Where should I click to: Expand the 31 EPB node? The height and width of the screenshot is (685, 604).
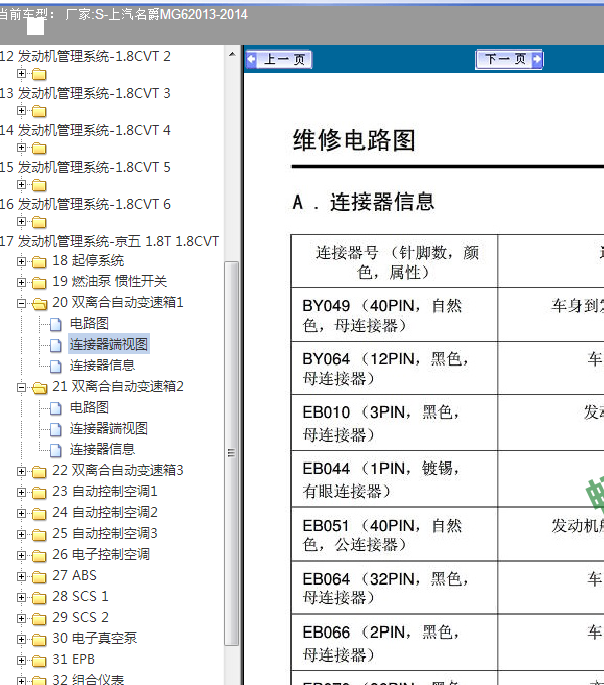point(21,660)
